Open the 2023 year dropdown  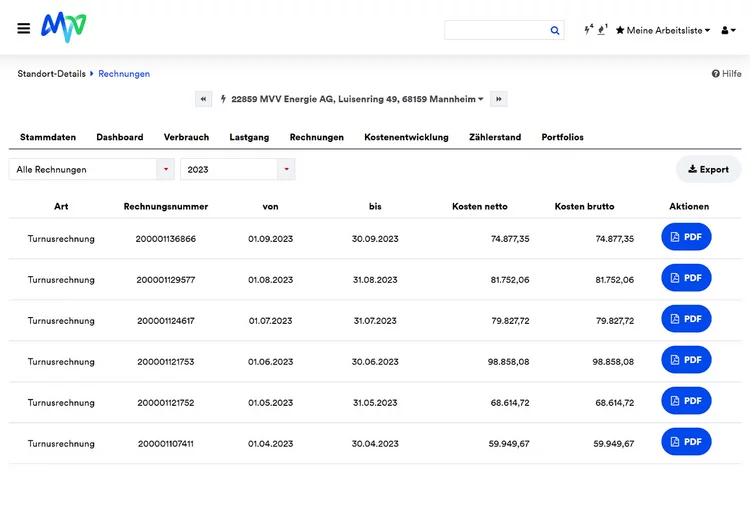coord(238,169)
